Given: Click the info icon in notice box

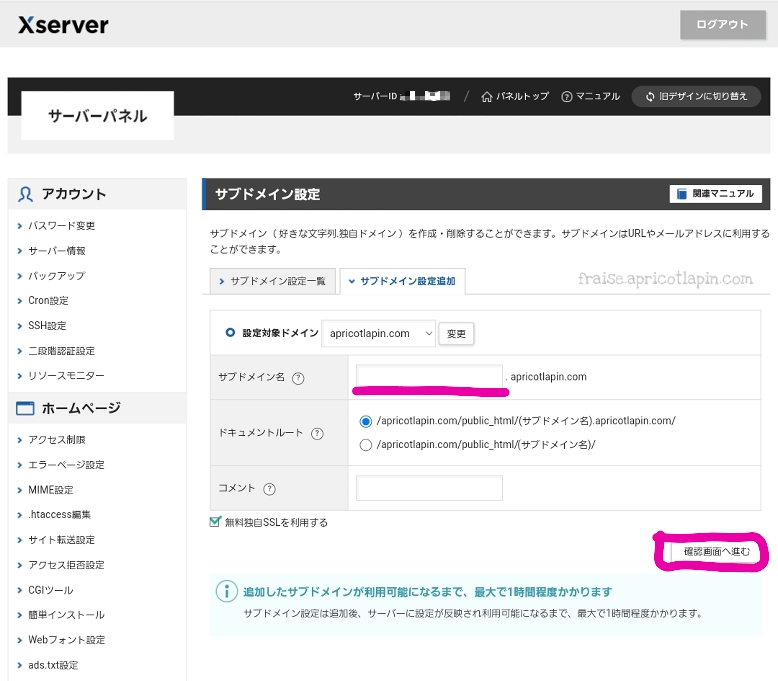Looking at the screenshot, I should tap(227, 591).
